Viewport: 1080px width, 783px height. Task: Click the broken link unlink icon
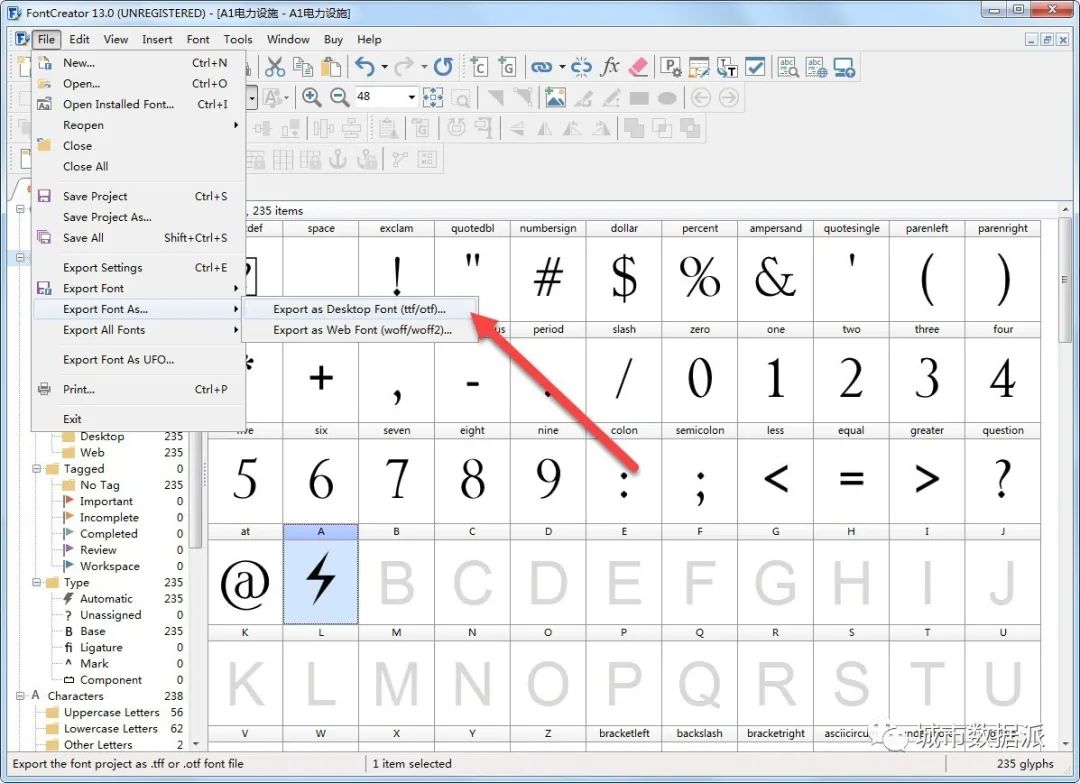[x=581, y=67]
